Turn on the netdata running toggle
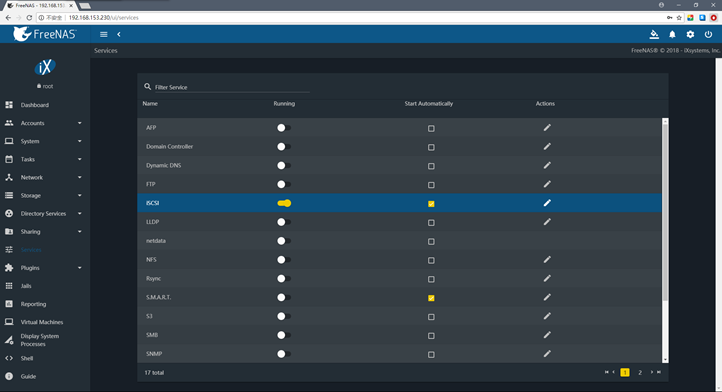This screenshot has width=722, height=392. point(284,241)
